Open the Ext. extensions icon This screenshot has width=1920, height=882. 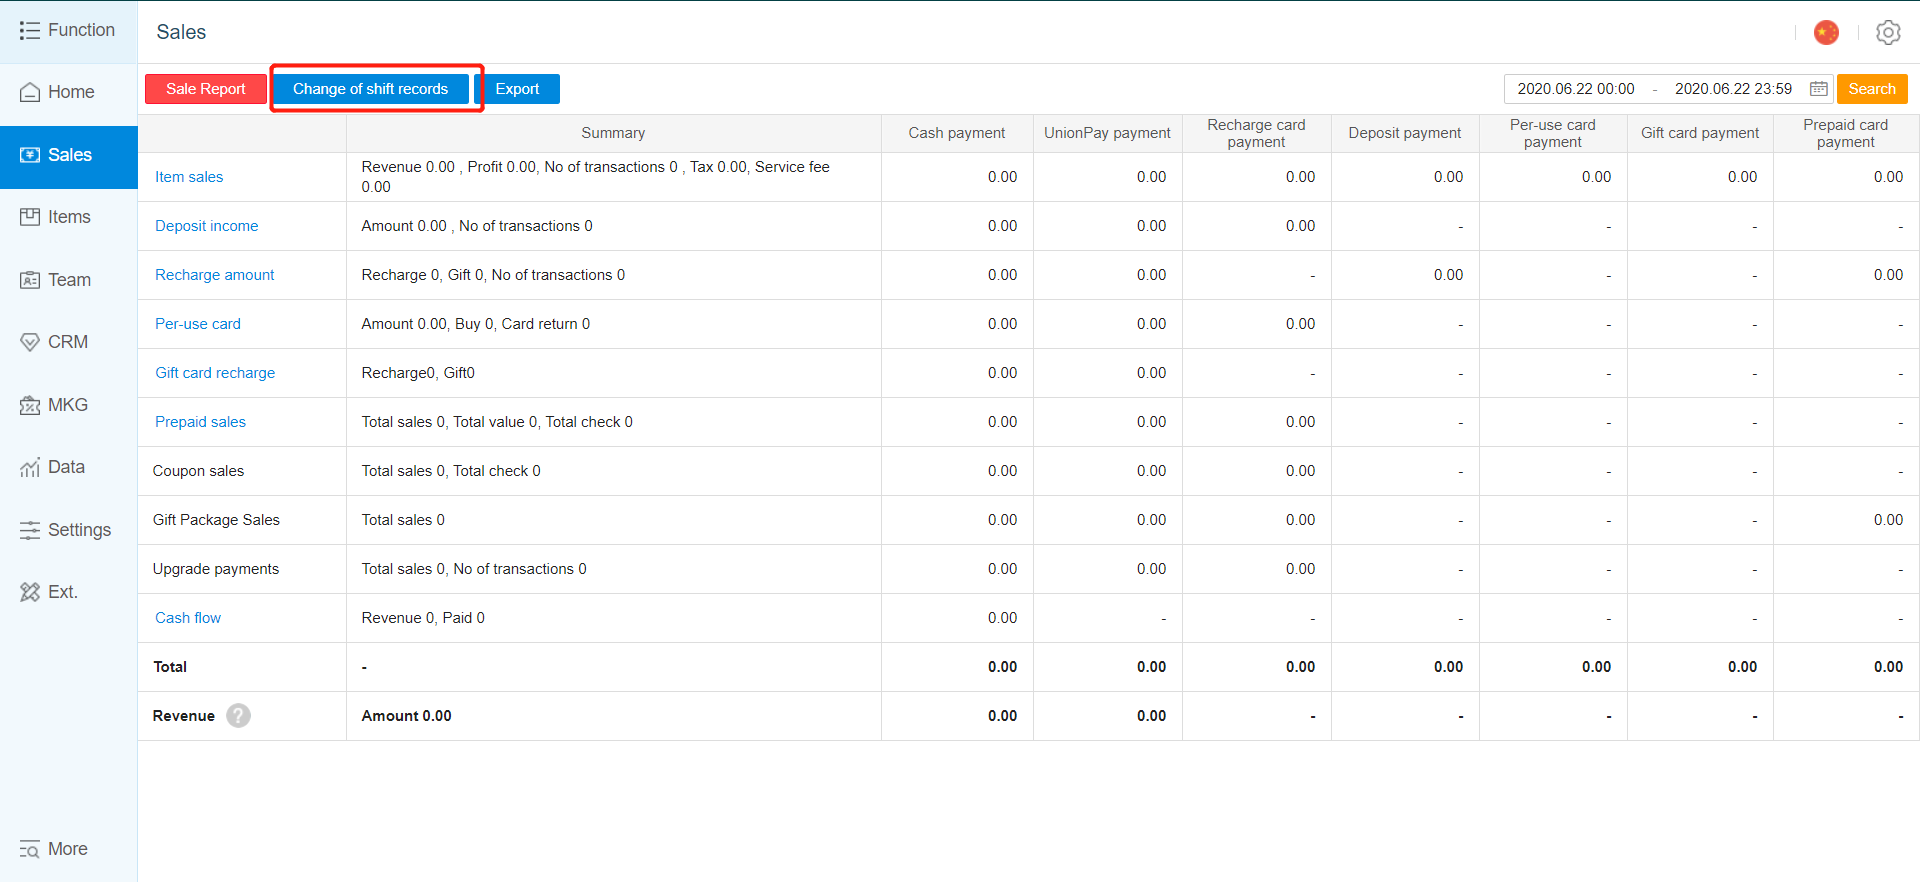pyautogui.click(x=30, y=592)
